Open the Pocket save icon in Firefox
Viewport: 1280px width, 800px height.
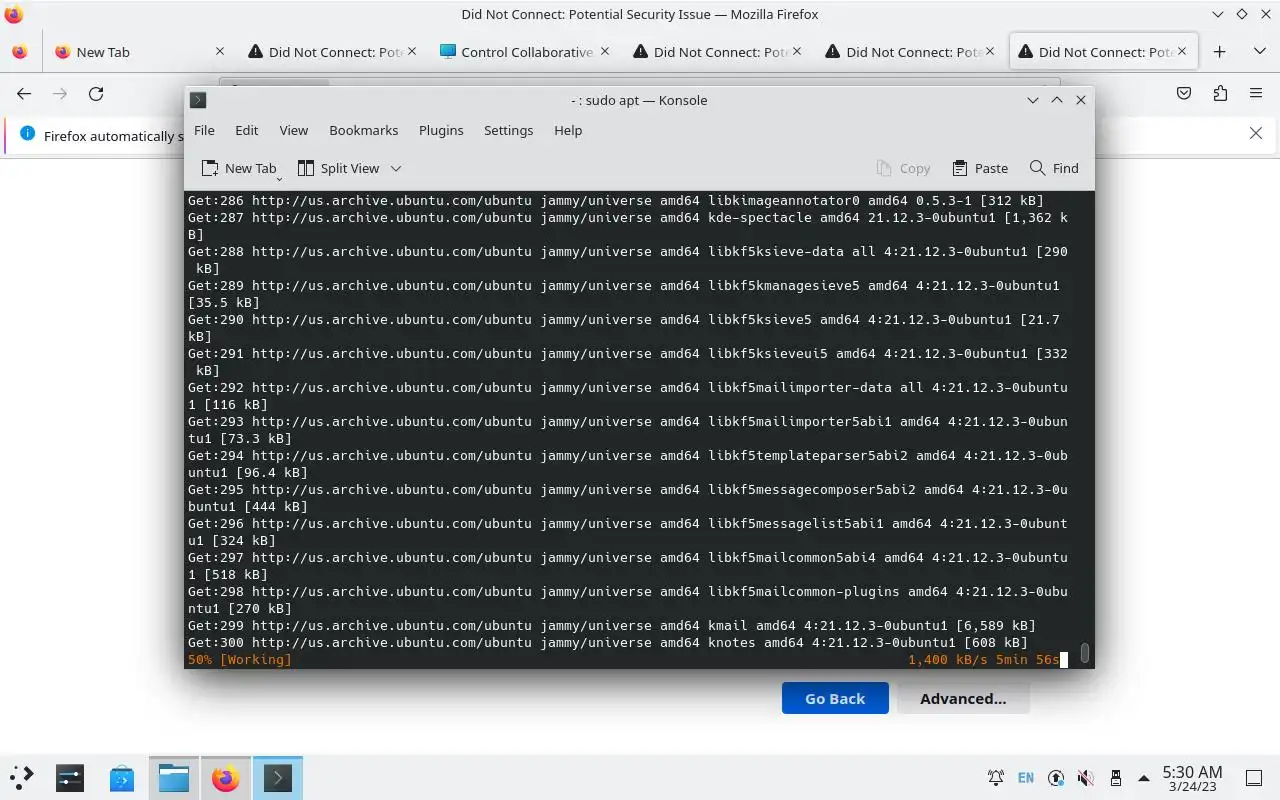click(x=1184, y=93)
